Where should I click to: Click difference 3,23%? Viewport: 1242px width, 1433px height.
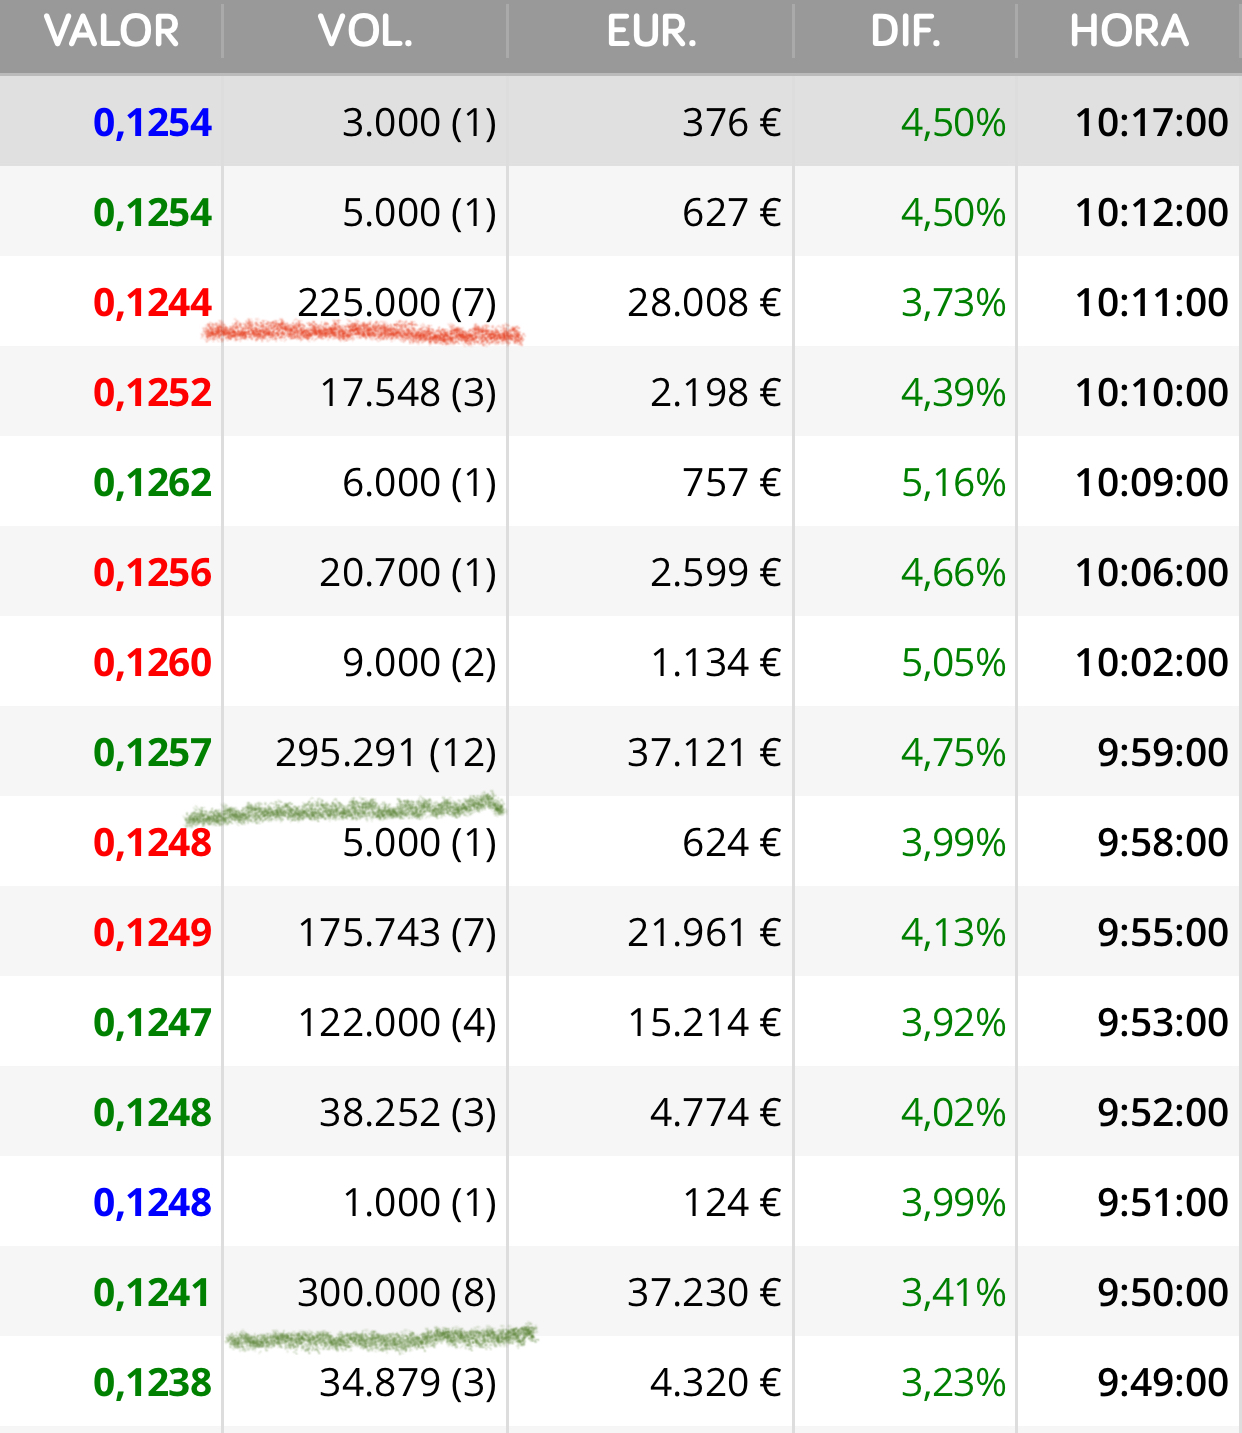(x=953, y=1383)
